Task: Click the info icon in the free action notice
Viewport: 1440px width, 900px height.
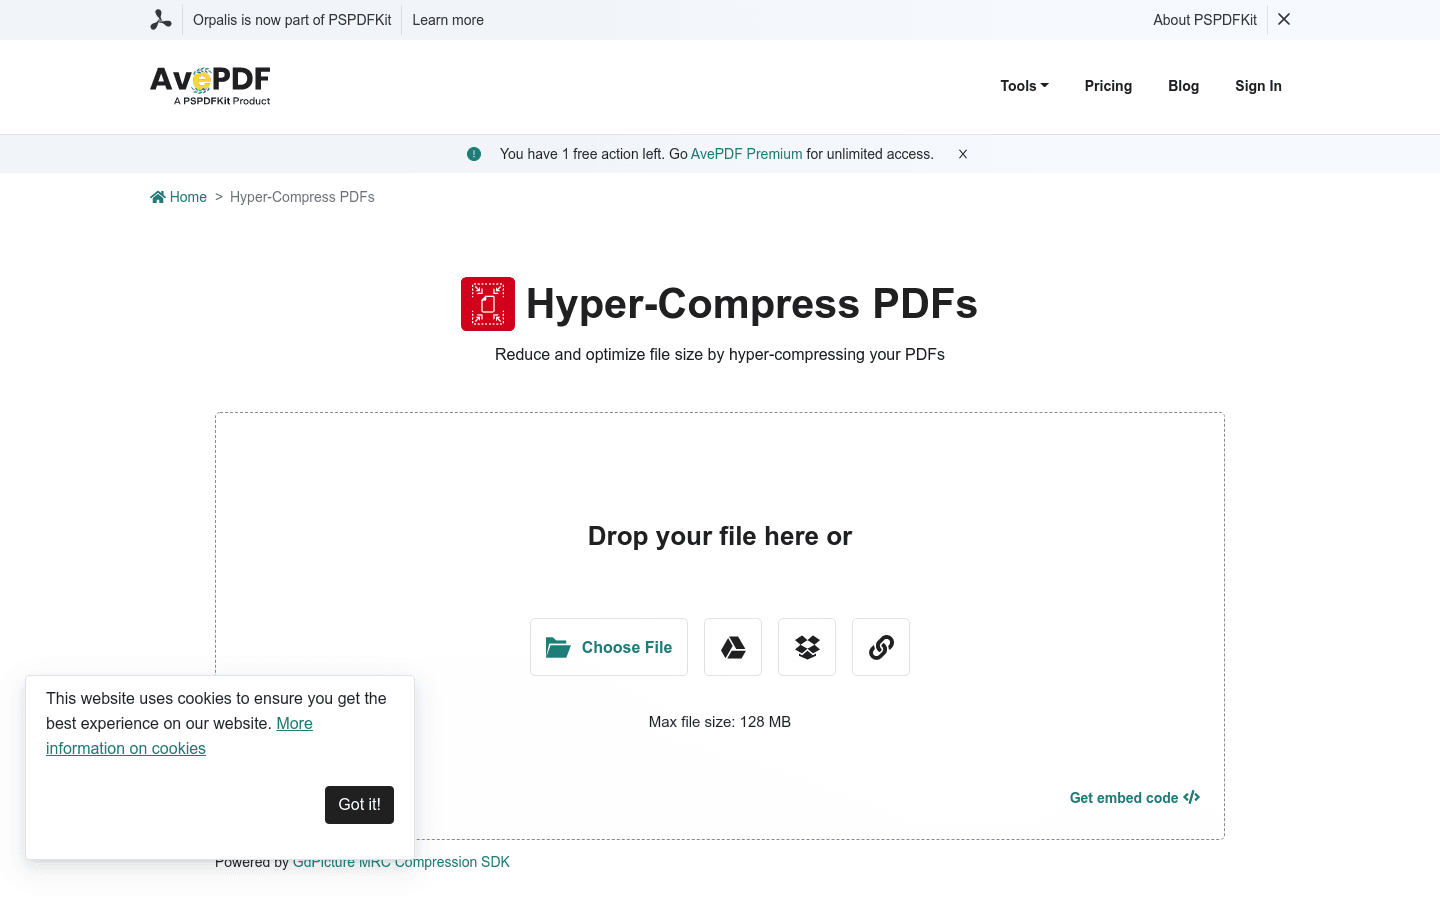Action: tap(474, 153)
